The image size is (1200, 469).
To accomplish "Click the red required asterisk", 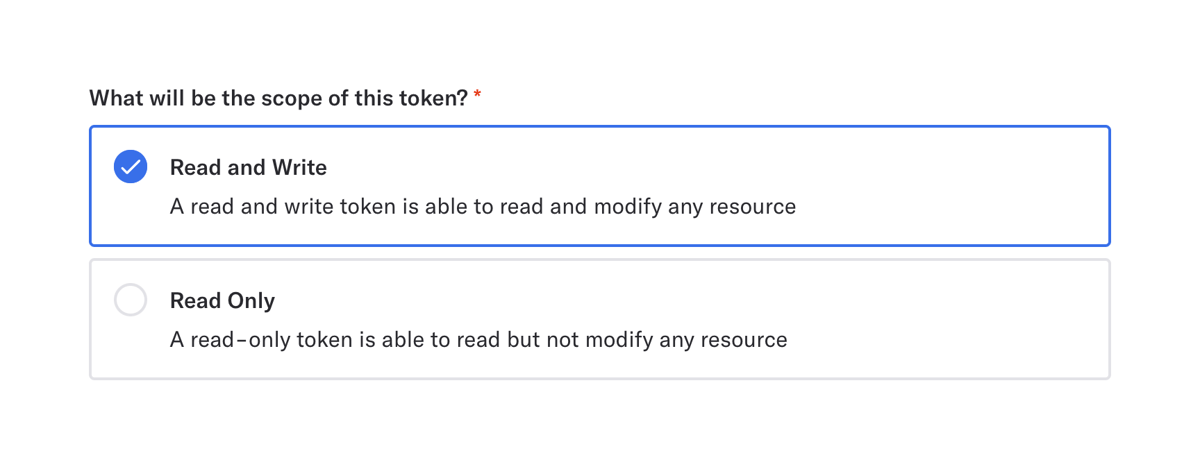I will coord(478,96).
